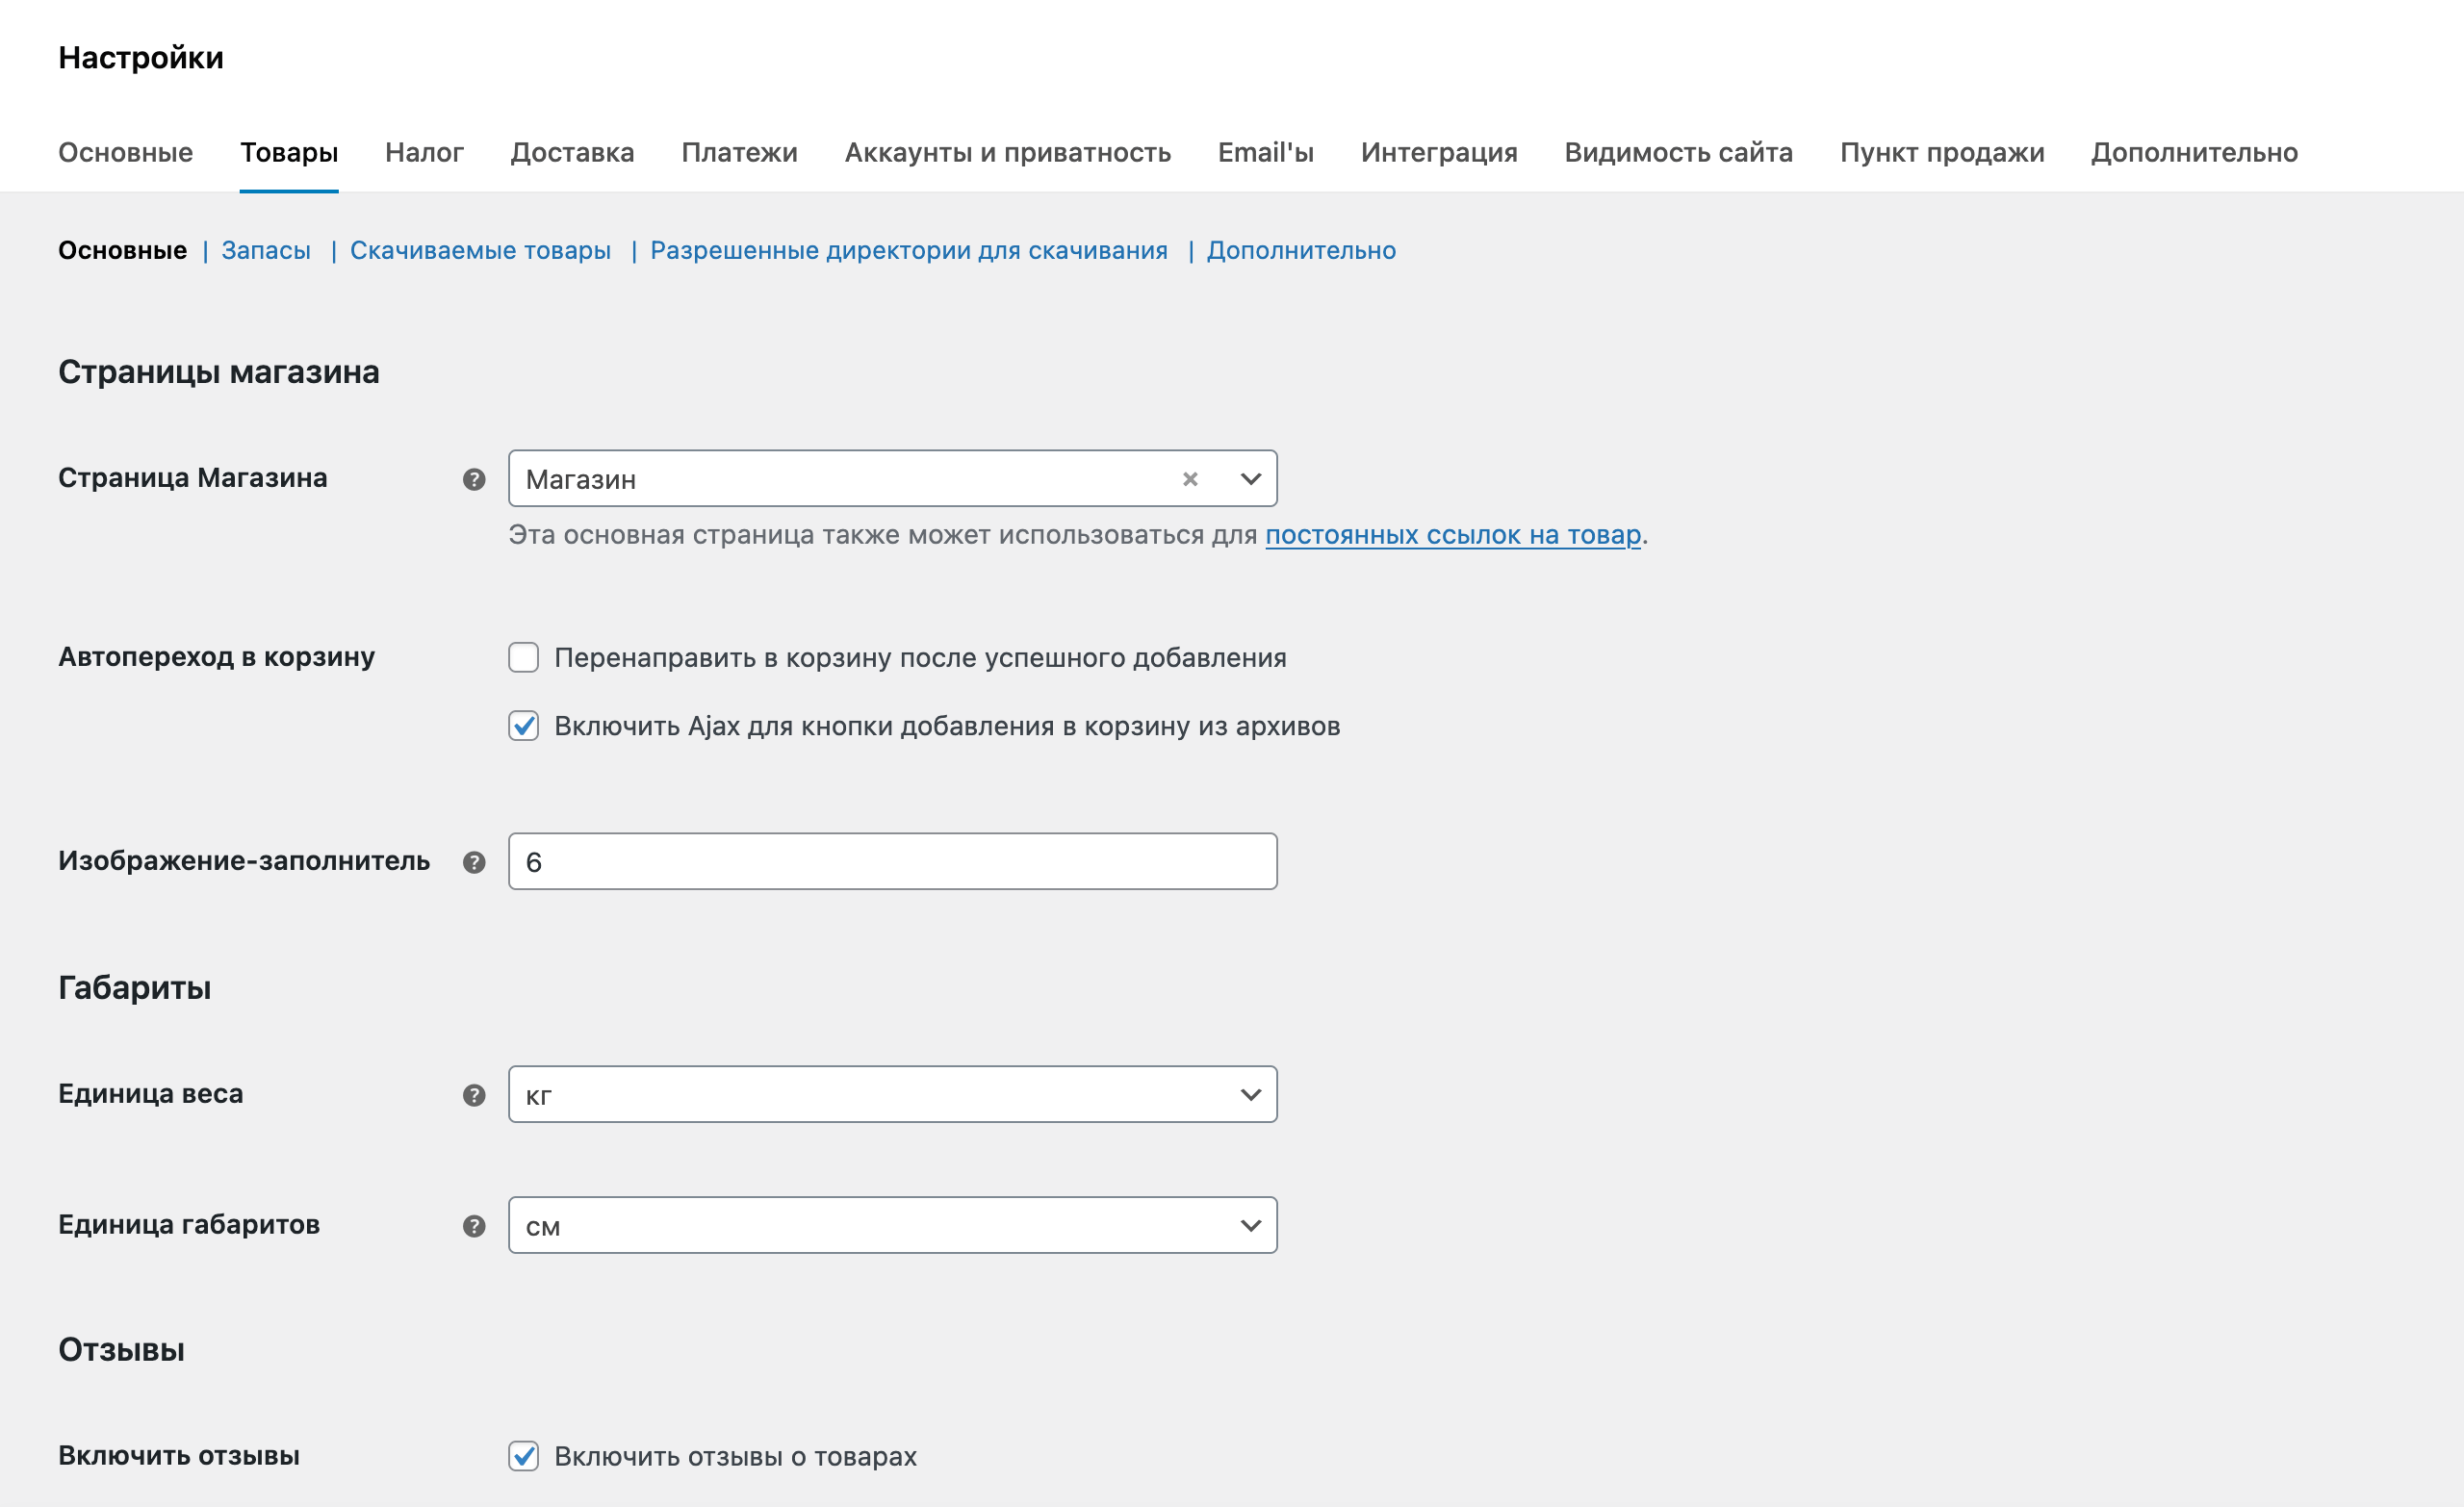Disable Ajax for add-to-cart buttons on archives
This screenshot has height=1507, width=2464.
(523, 727)
